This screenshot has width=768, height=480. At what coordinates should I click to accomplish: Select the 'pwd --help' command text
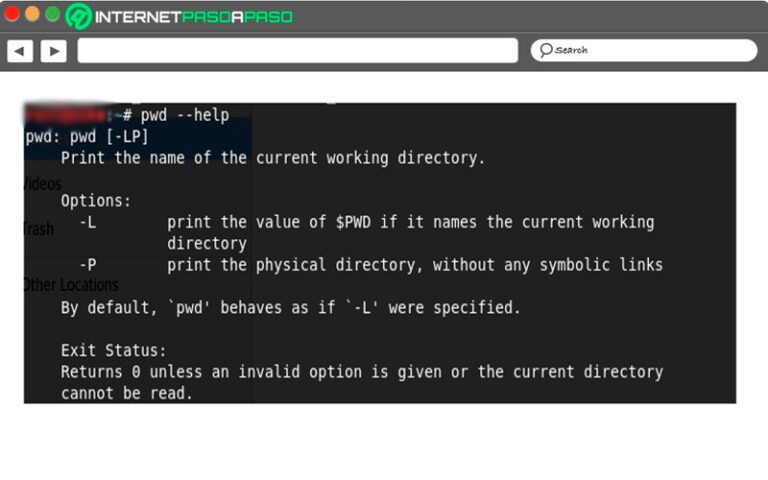click(x=185, y=115)
